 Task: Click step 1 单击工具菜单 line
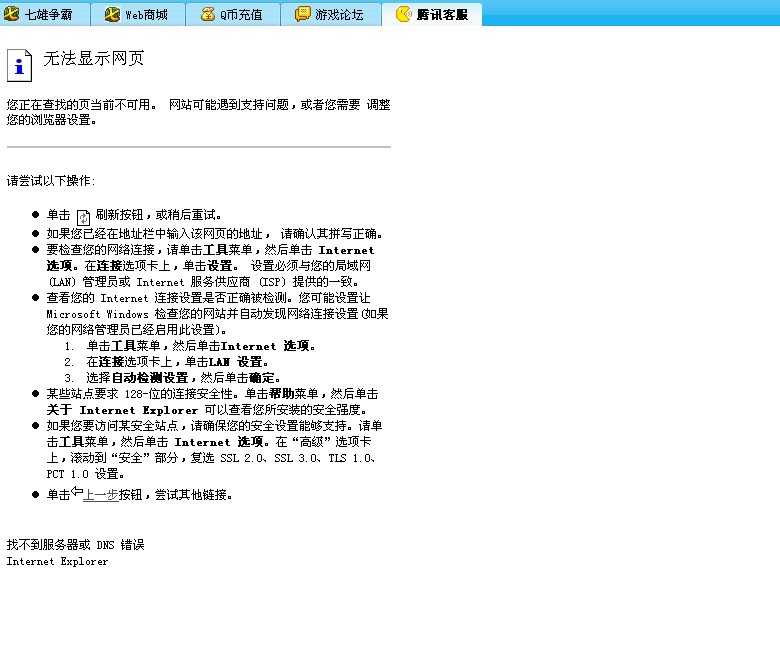pyautogui.click(x=201, y=346)
